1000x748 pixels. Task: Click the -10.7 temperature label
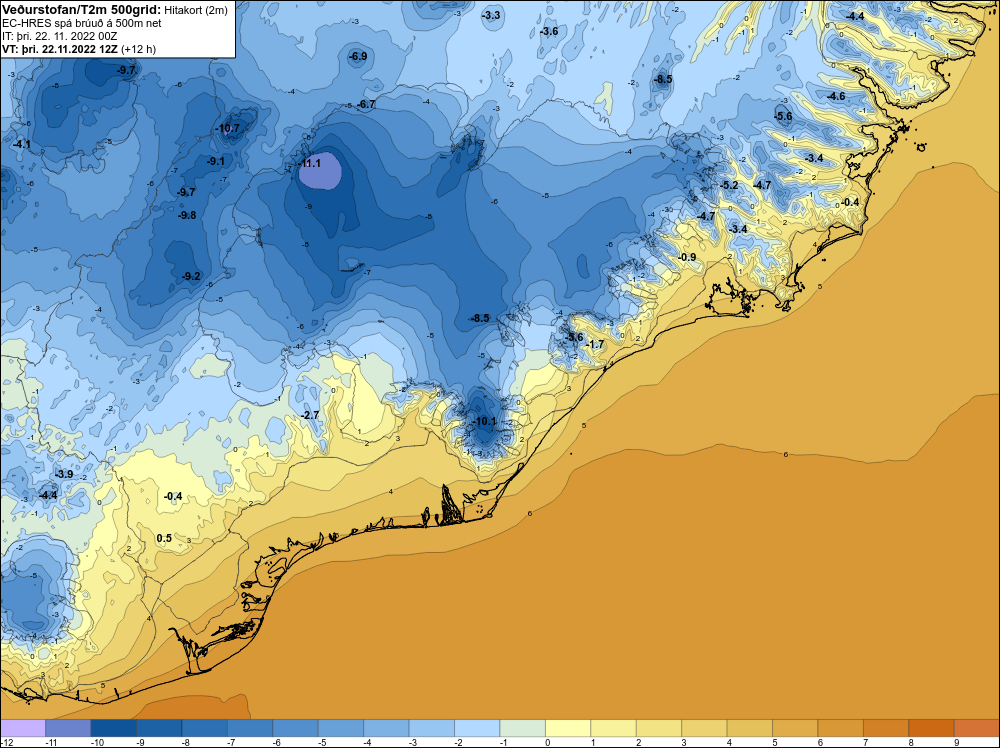[228, 128]
